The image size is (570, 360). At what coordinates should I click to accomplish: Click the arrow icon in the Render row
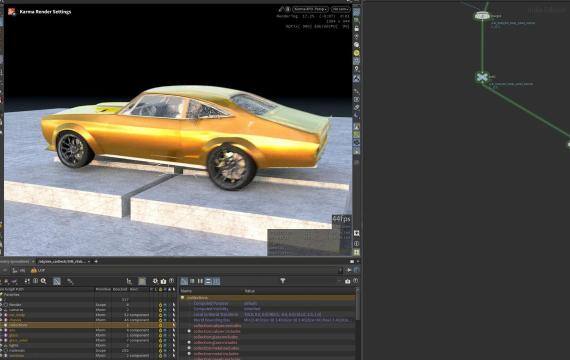(x=174, y=305)
